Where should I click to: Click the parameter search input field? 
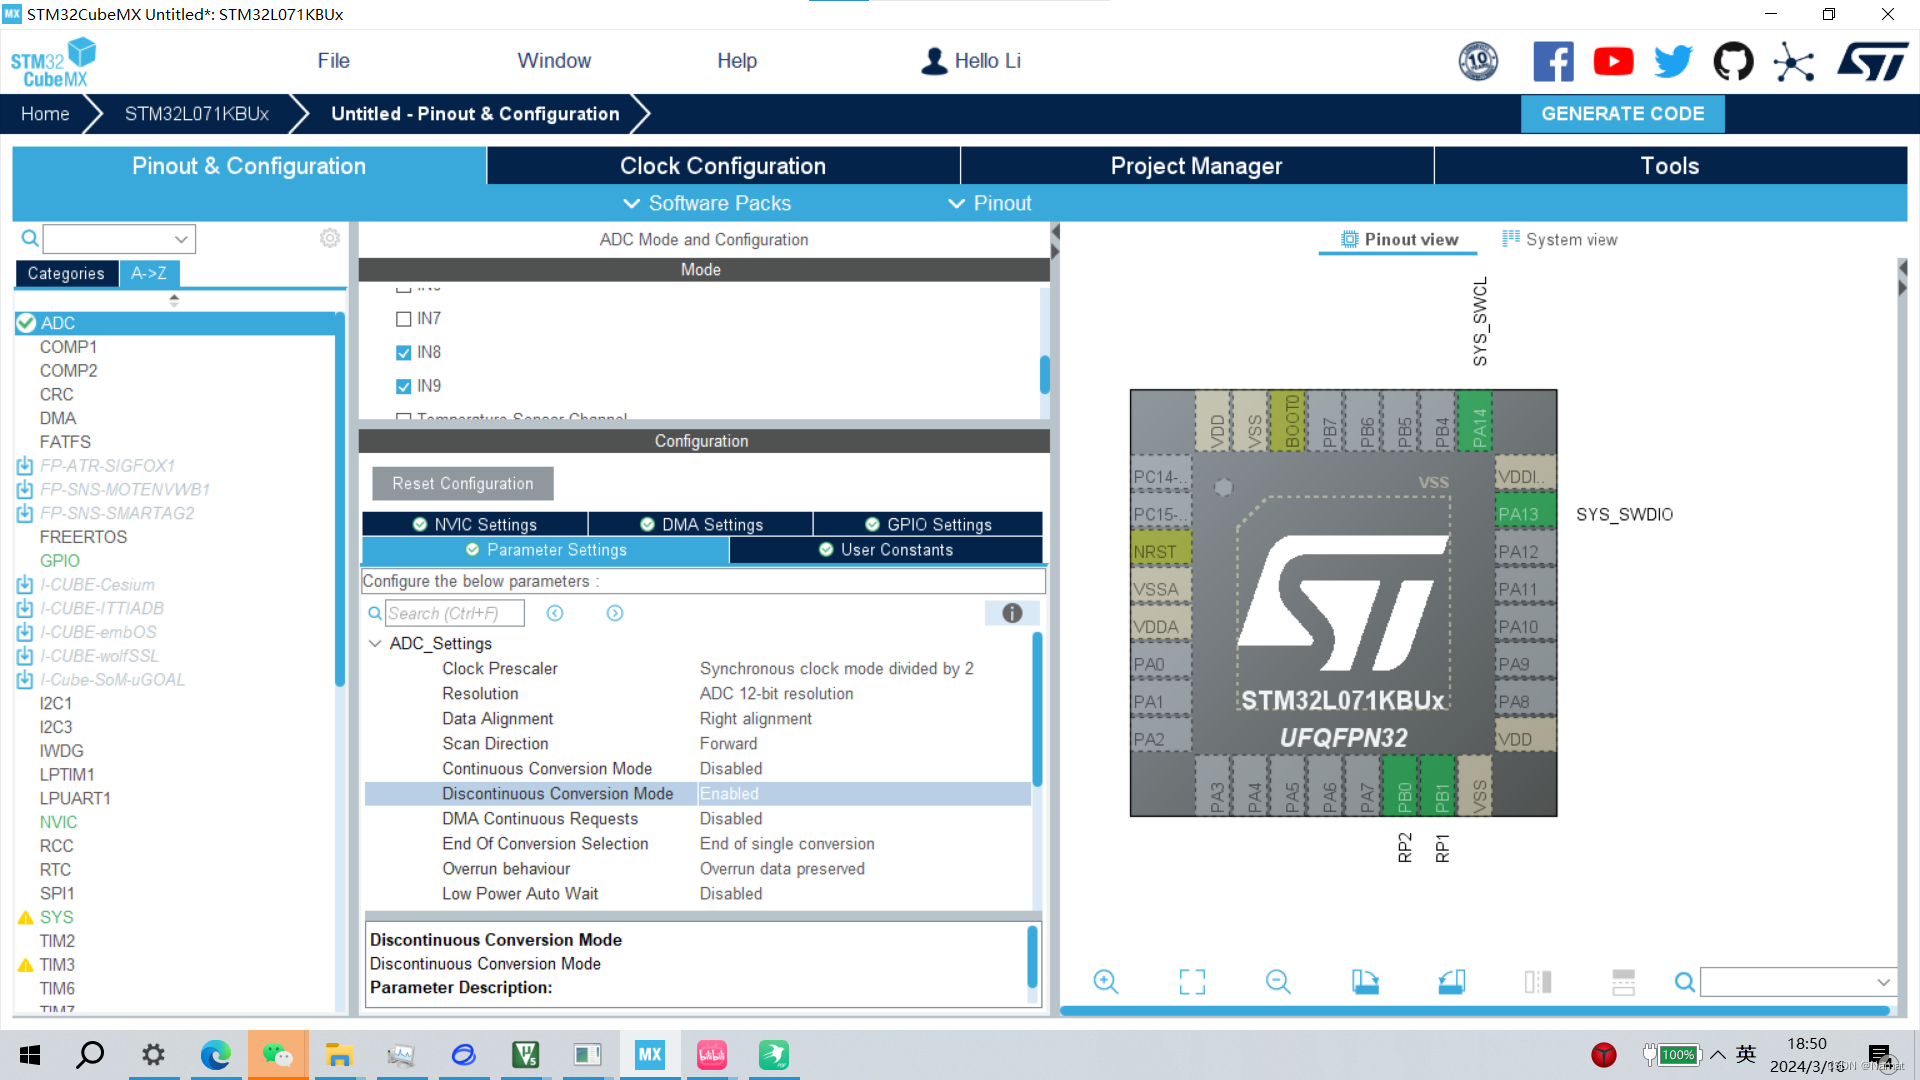pyautogui.click(x=455, y=613)
